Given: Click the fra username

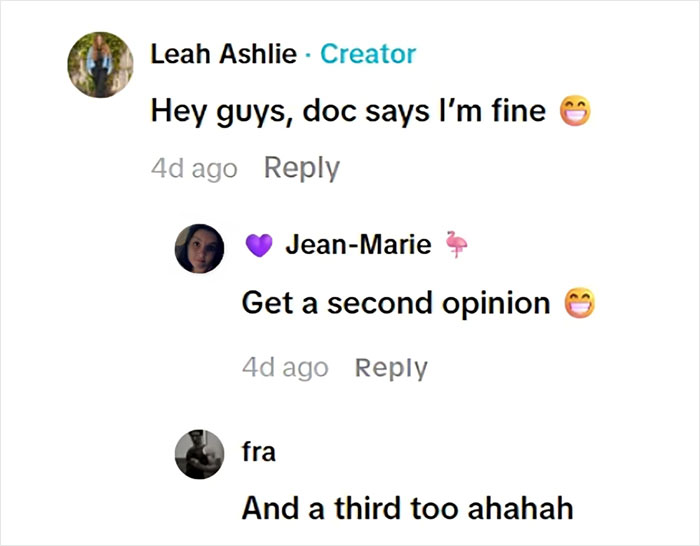Looking at the screenshot, I should point(258,451).
